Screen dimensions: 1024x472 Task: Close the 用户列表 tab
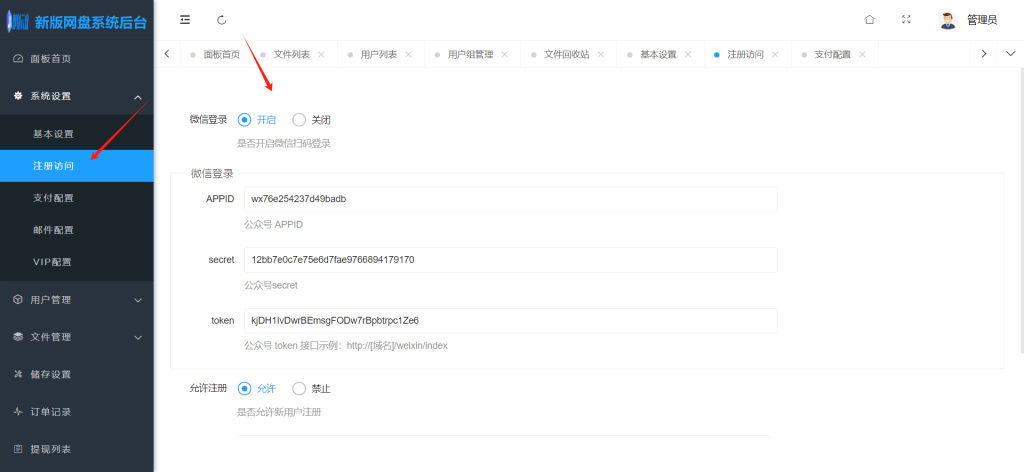(x=409, y=54)
